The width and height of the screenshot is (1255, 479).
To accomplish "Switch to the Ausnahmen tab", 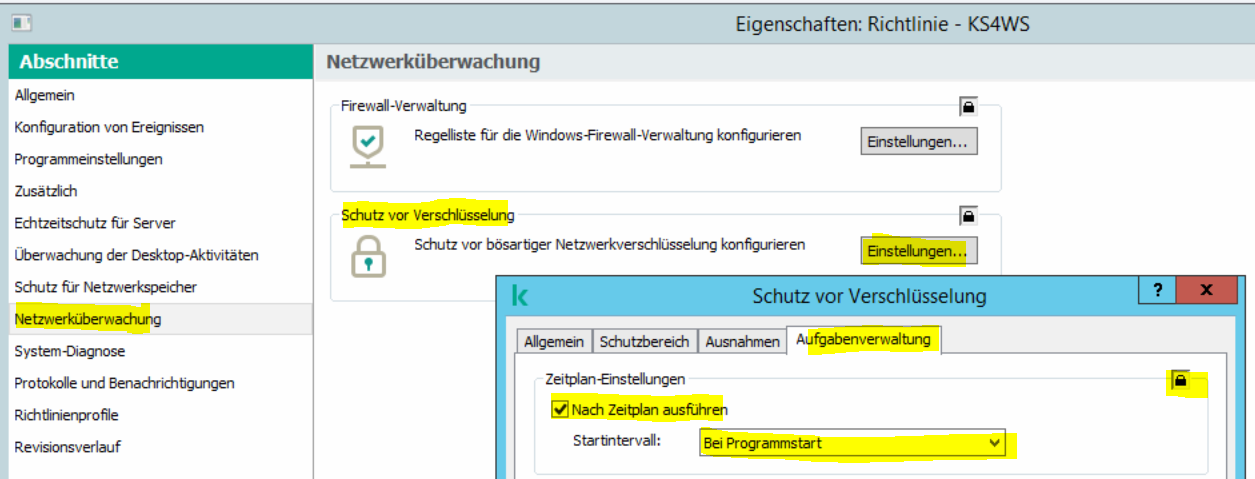I will 742,341.
